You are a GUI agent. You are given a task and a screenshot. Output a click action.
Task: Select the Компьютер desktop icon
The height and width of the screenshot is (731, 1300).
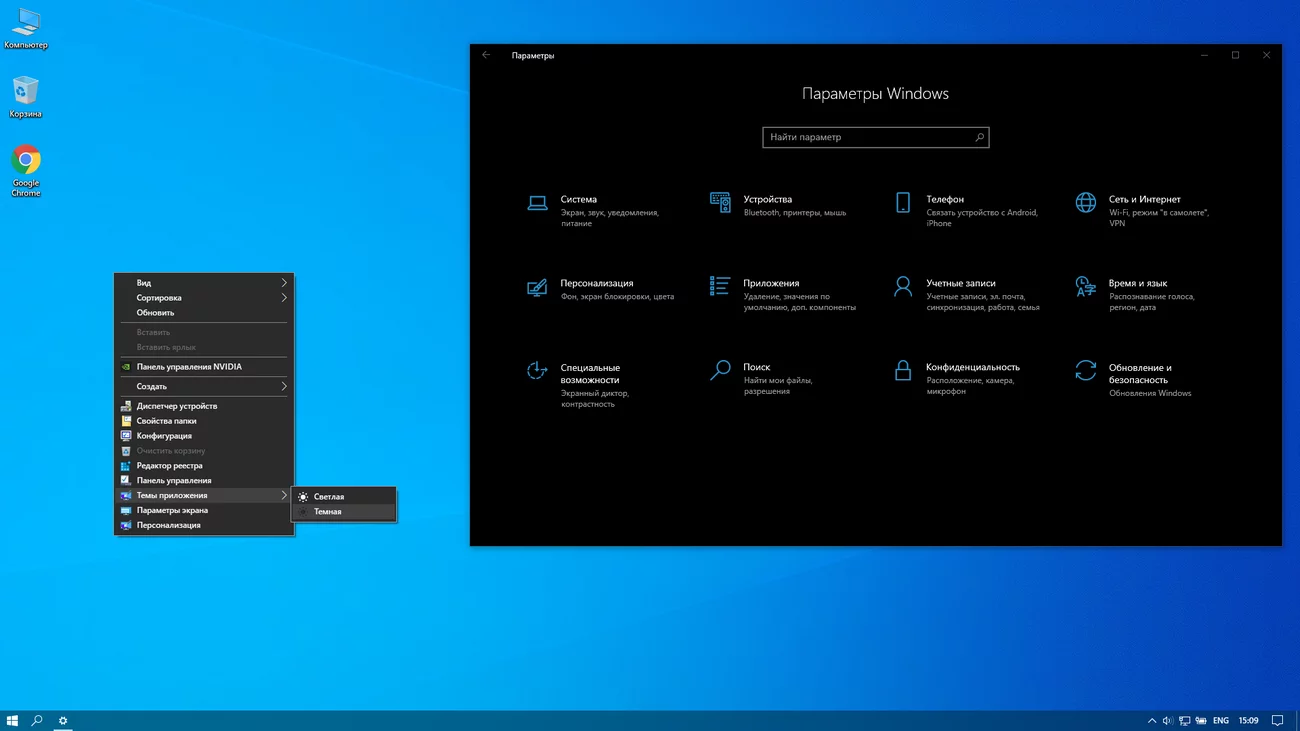(x=26, y=29)
